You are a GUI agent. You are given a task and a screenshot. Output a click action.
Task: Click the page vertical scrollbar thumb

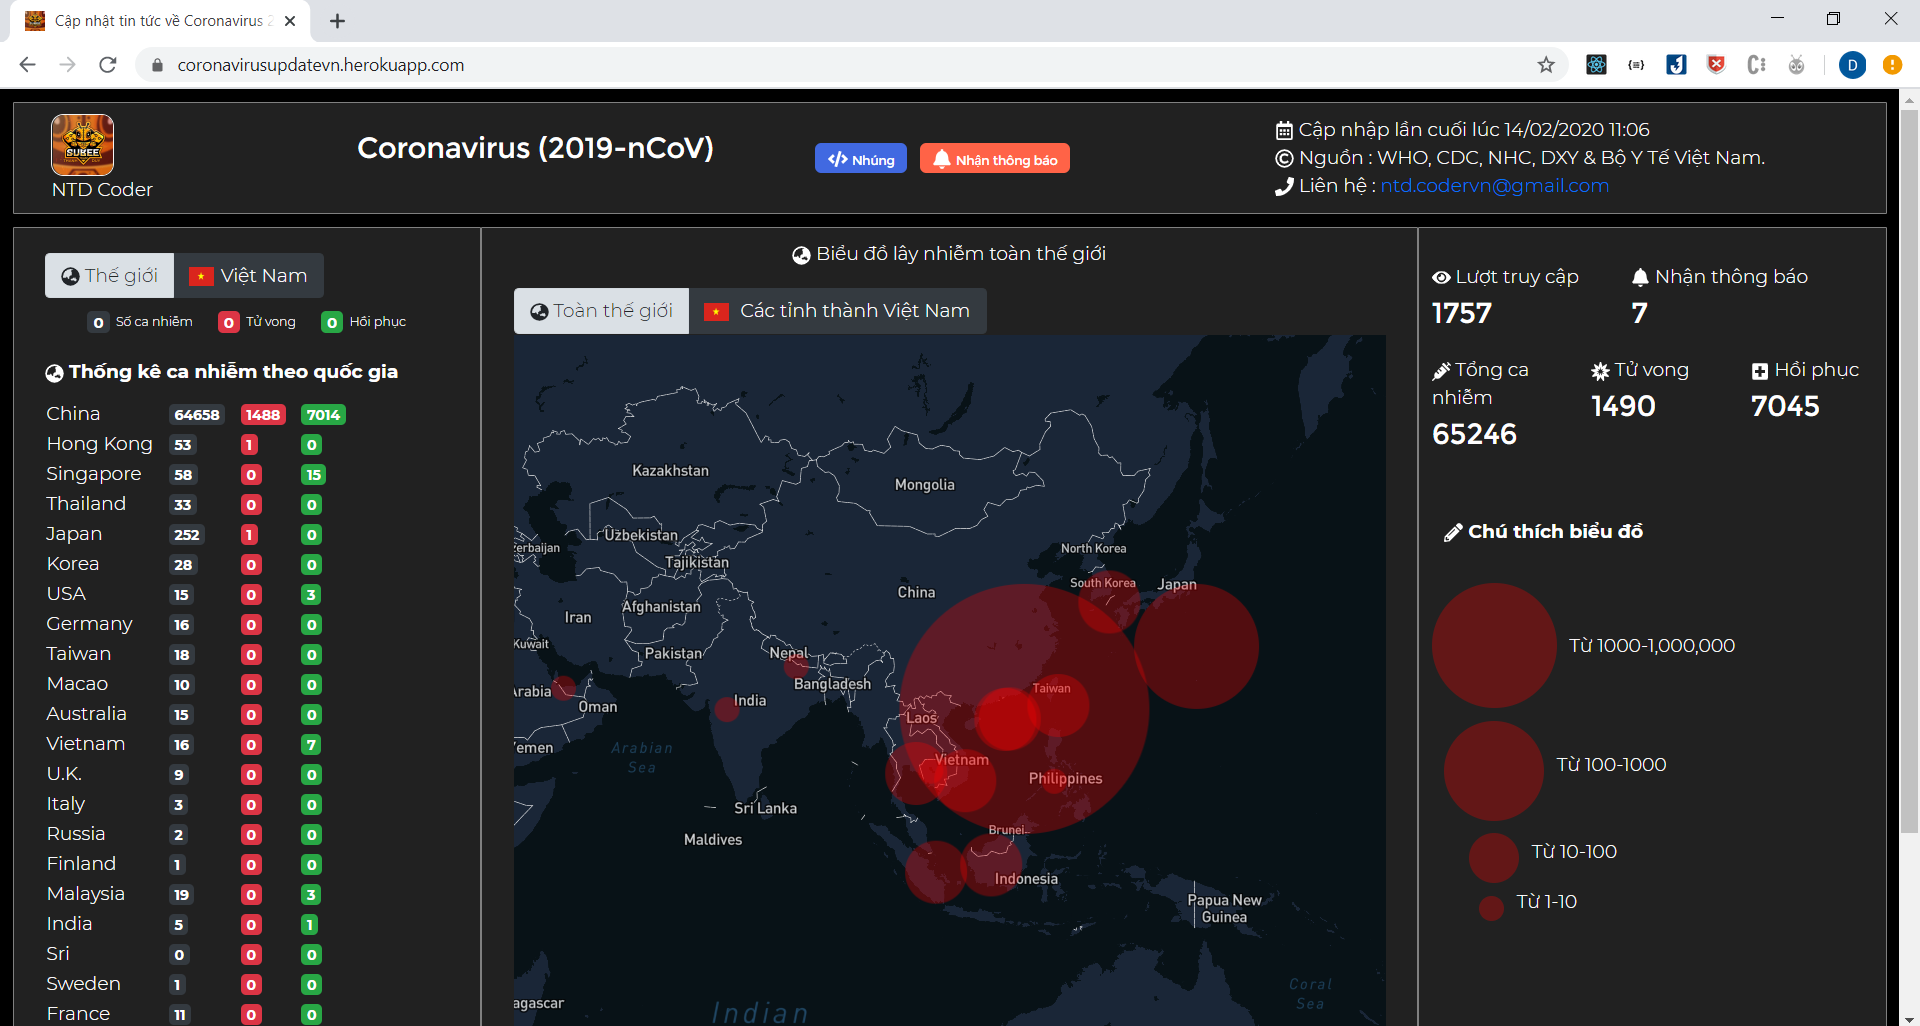pos(1909,470)
